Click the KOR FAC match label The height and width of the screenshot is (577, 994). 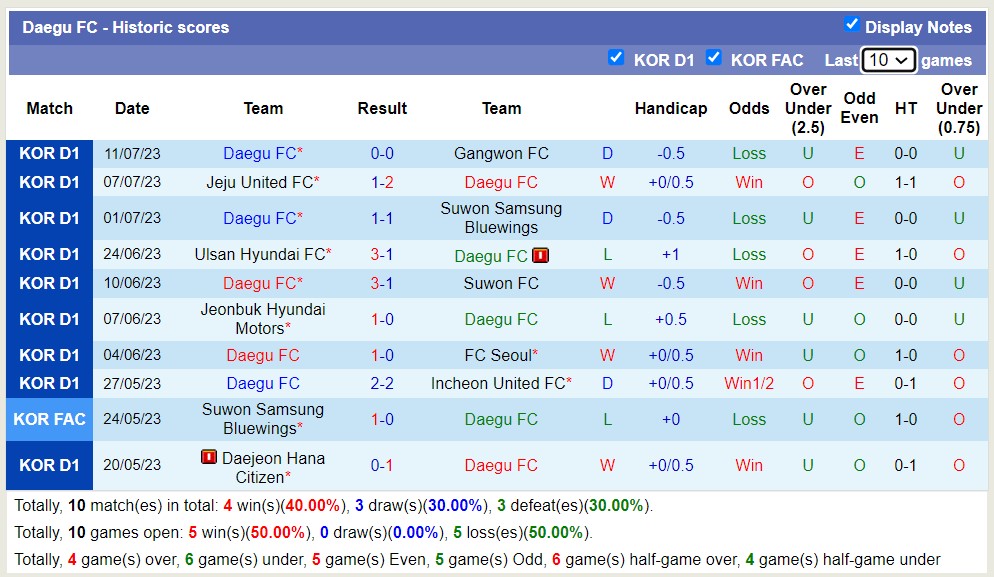point(49,419)
